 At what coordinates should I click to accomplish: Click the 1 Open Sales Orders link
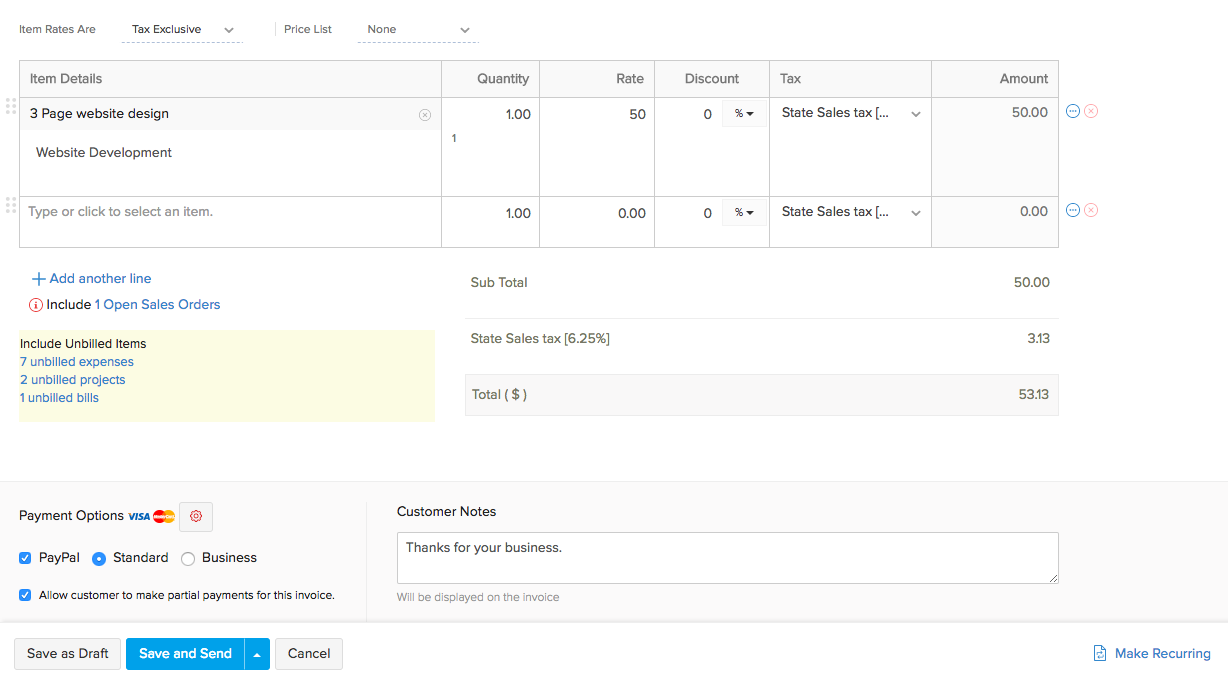(x=157, y=305)
